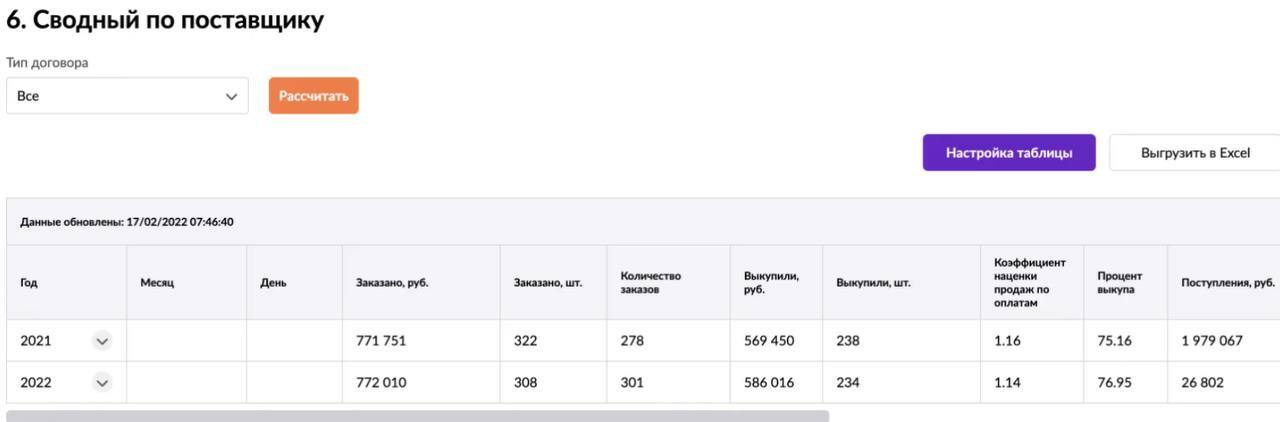The height and width of the screenshot is (422, 1280).
Task: Click the Год column header
Action: [30, 283]
